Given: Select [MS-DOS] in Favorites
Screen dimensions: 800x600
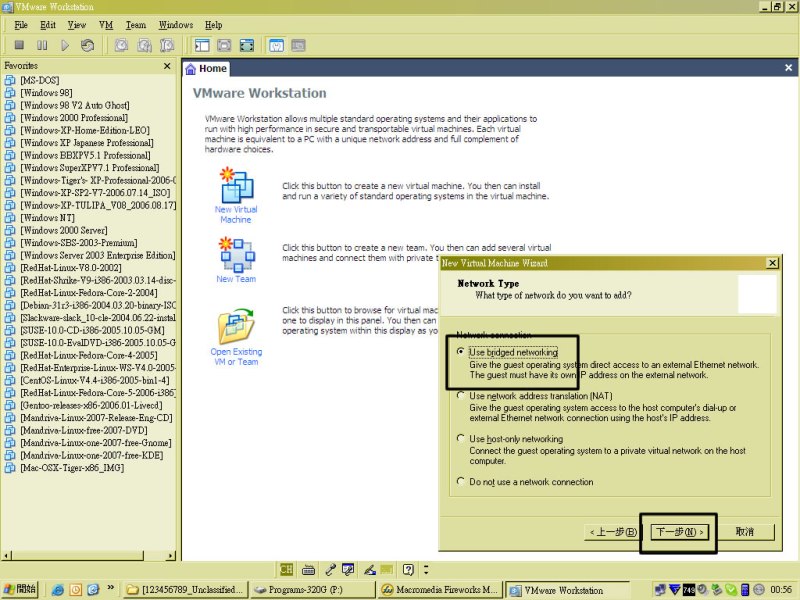Looking at the screenshot, I should (39, 80).
